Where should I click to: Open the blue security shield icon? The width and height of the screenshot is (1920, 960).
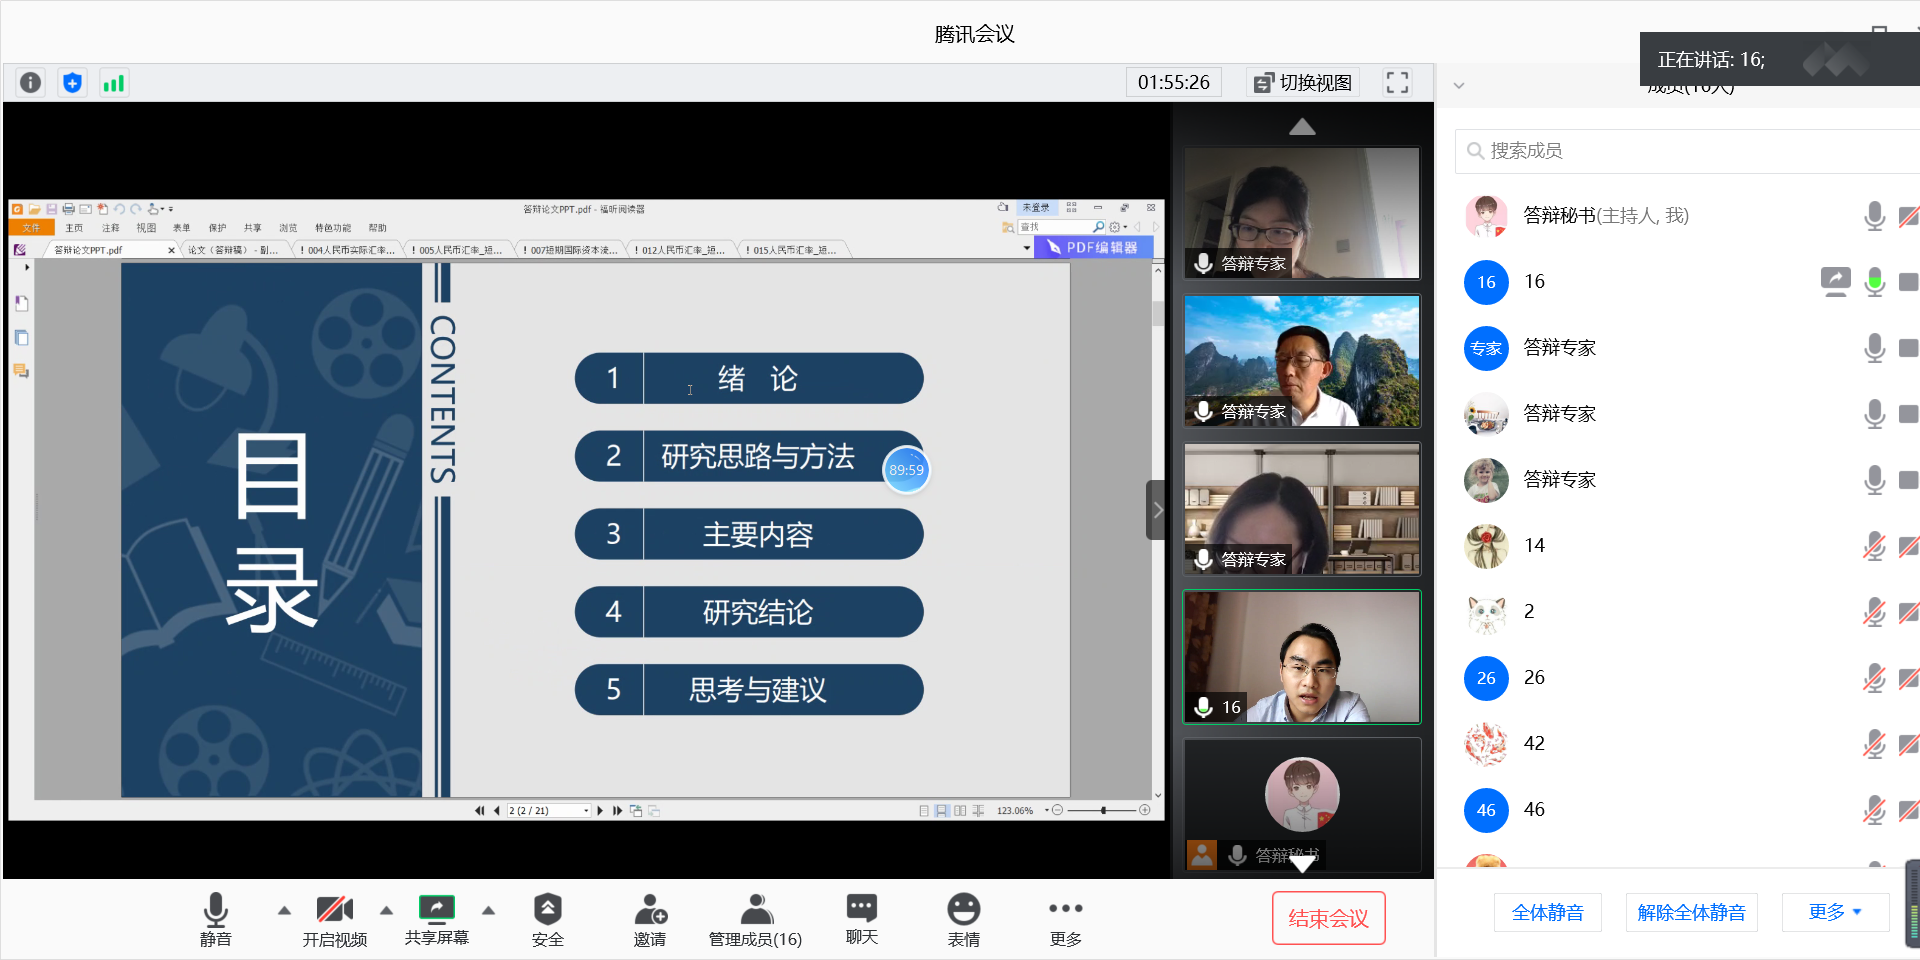point(72,83)
